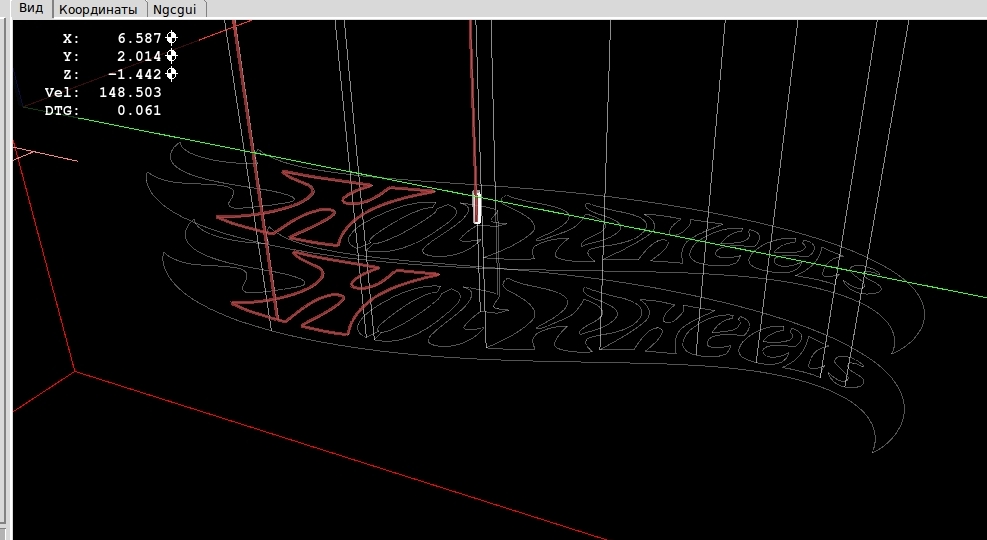The image size is (987, 540).
Task: Select the DTG value 0.061
Action: [x=139, y=111]
